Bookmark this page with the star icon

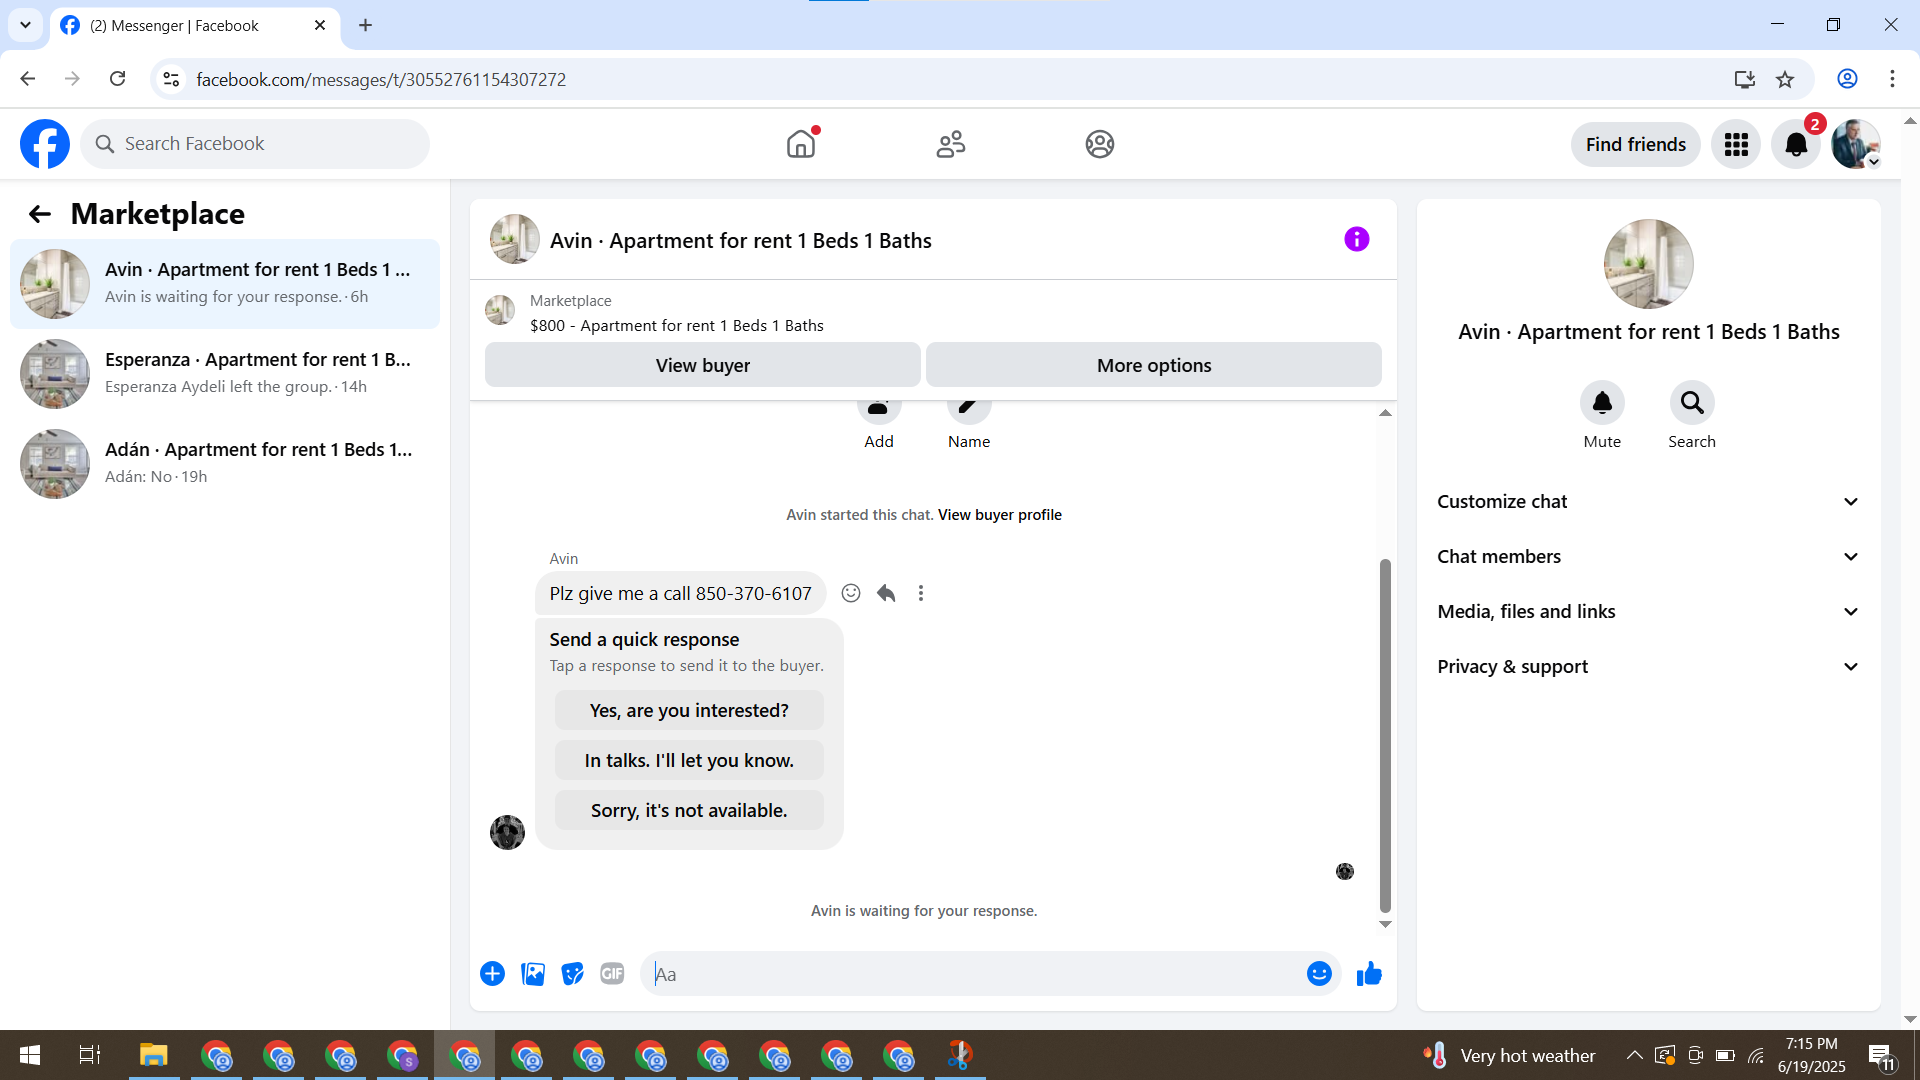coord(1785,80)
